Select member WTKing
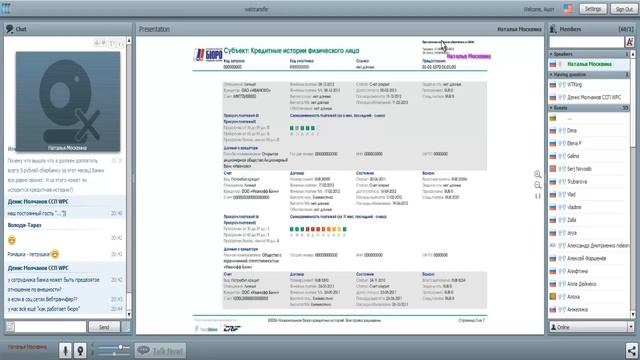Image resolution: width=640 pixels, height=360 pixels. click(x=589, y=85)
